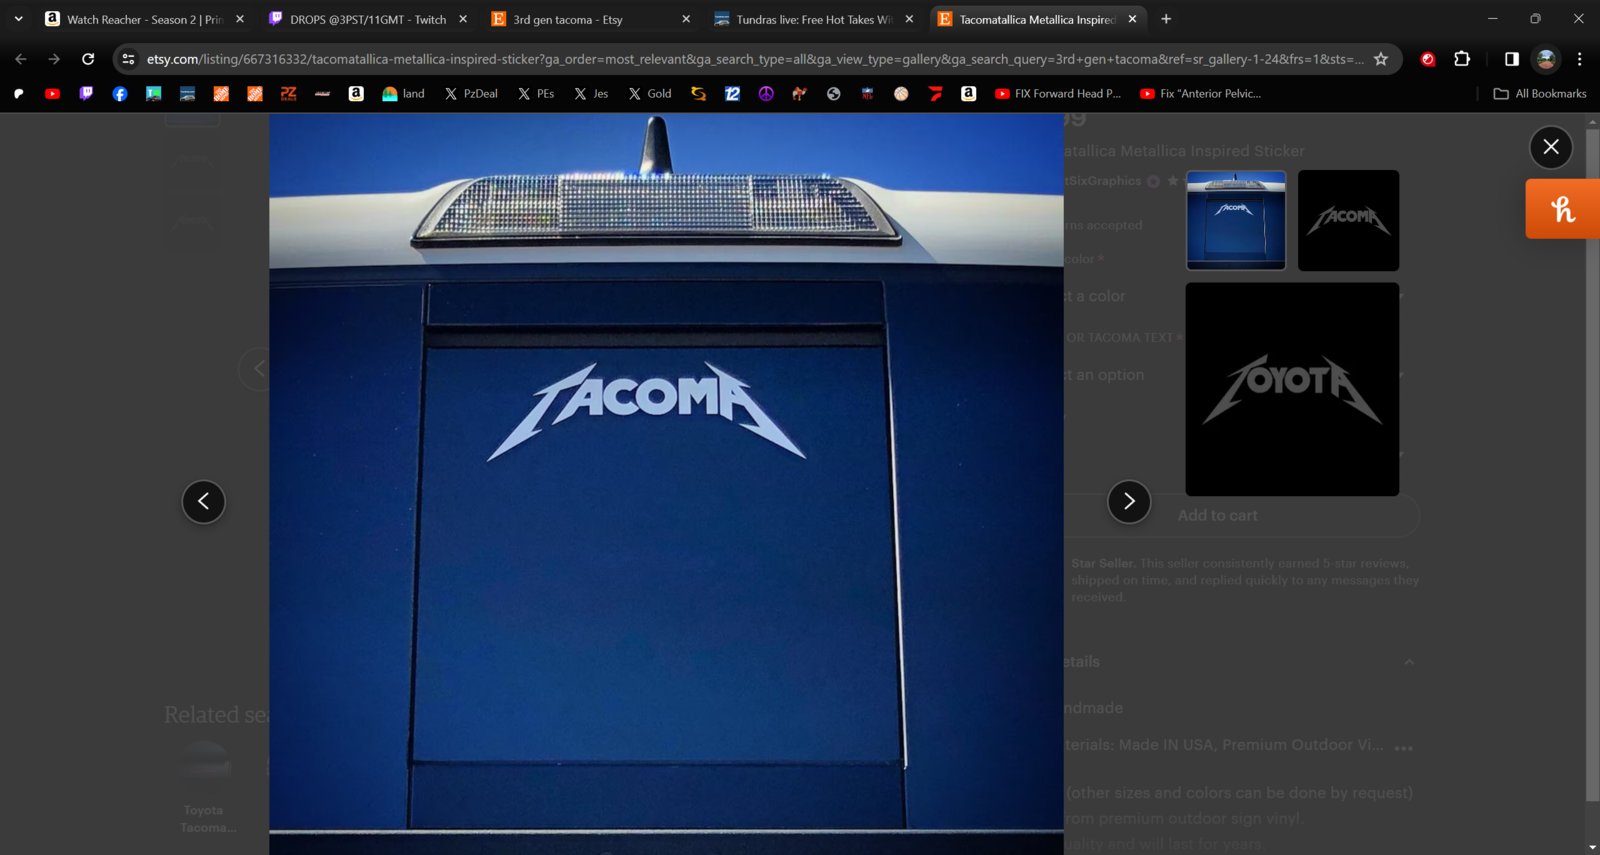Screen dimensions: 1600x855
Task: Select the small black Tacoma logo thumbnail
Action: click(1348, 220)
